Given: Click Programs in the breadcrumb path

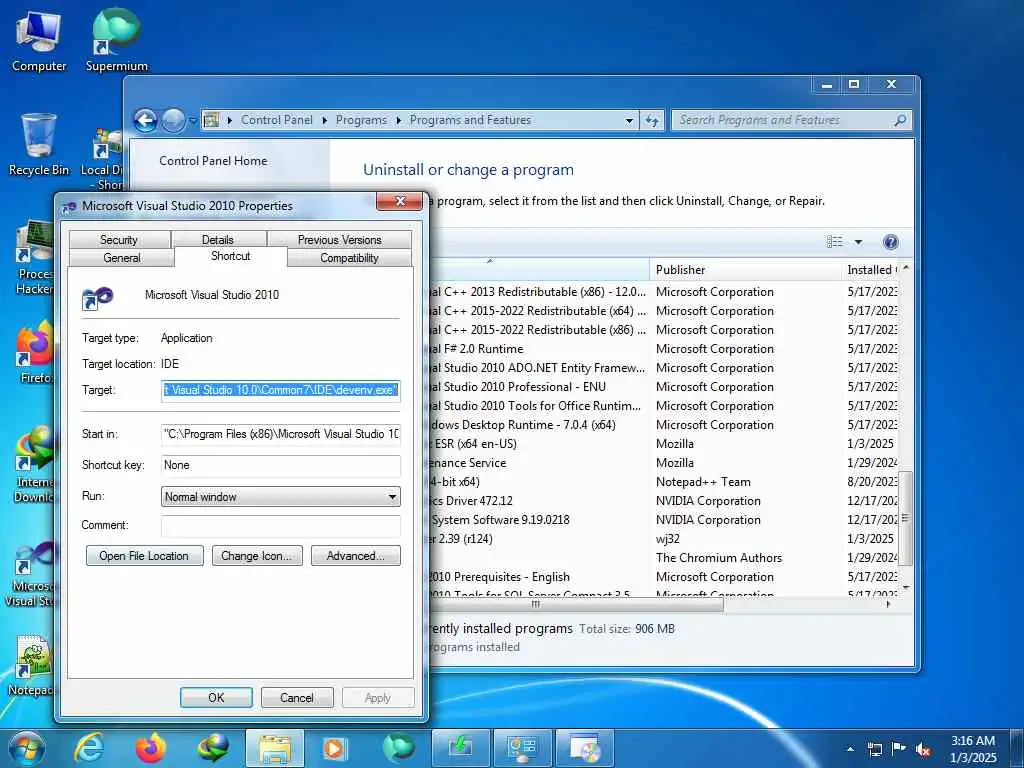Looking at the screenshot, I should click(361, 120).
